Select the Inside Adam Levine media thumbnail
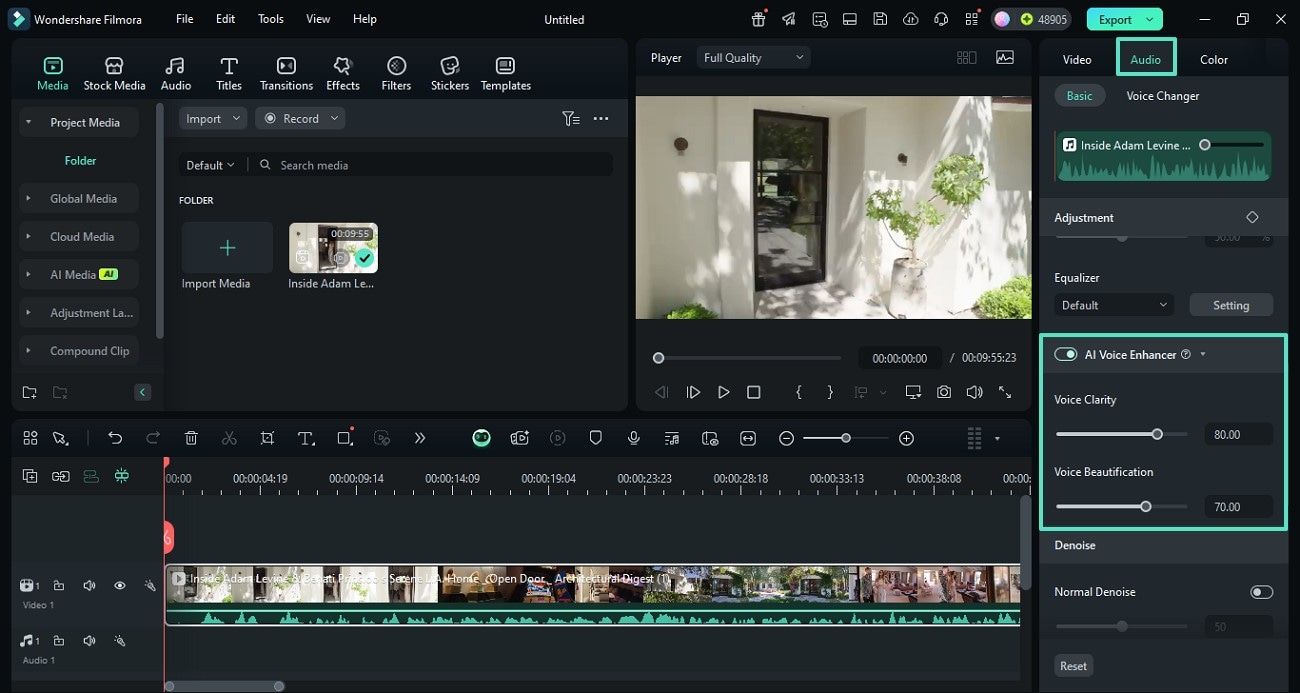 [333, 248]
